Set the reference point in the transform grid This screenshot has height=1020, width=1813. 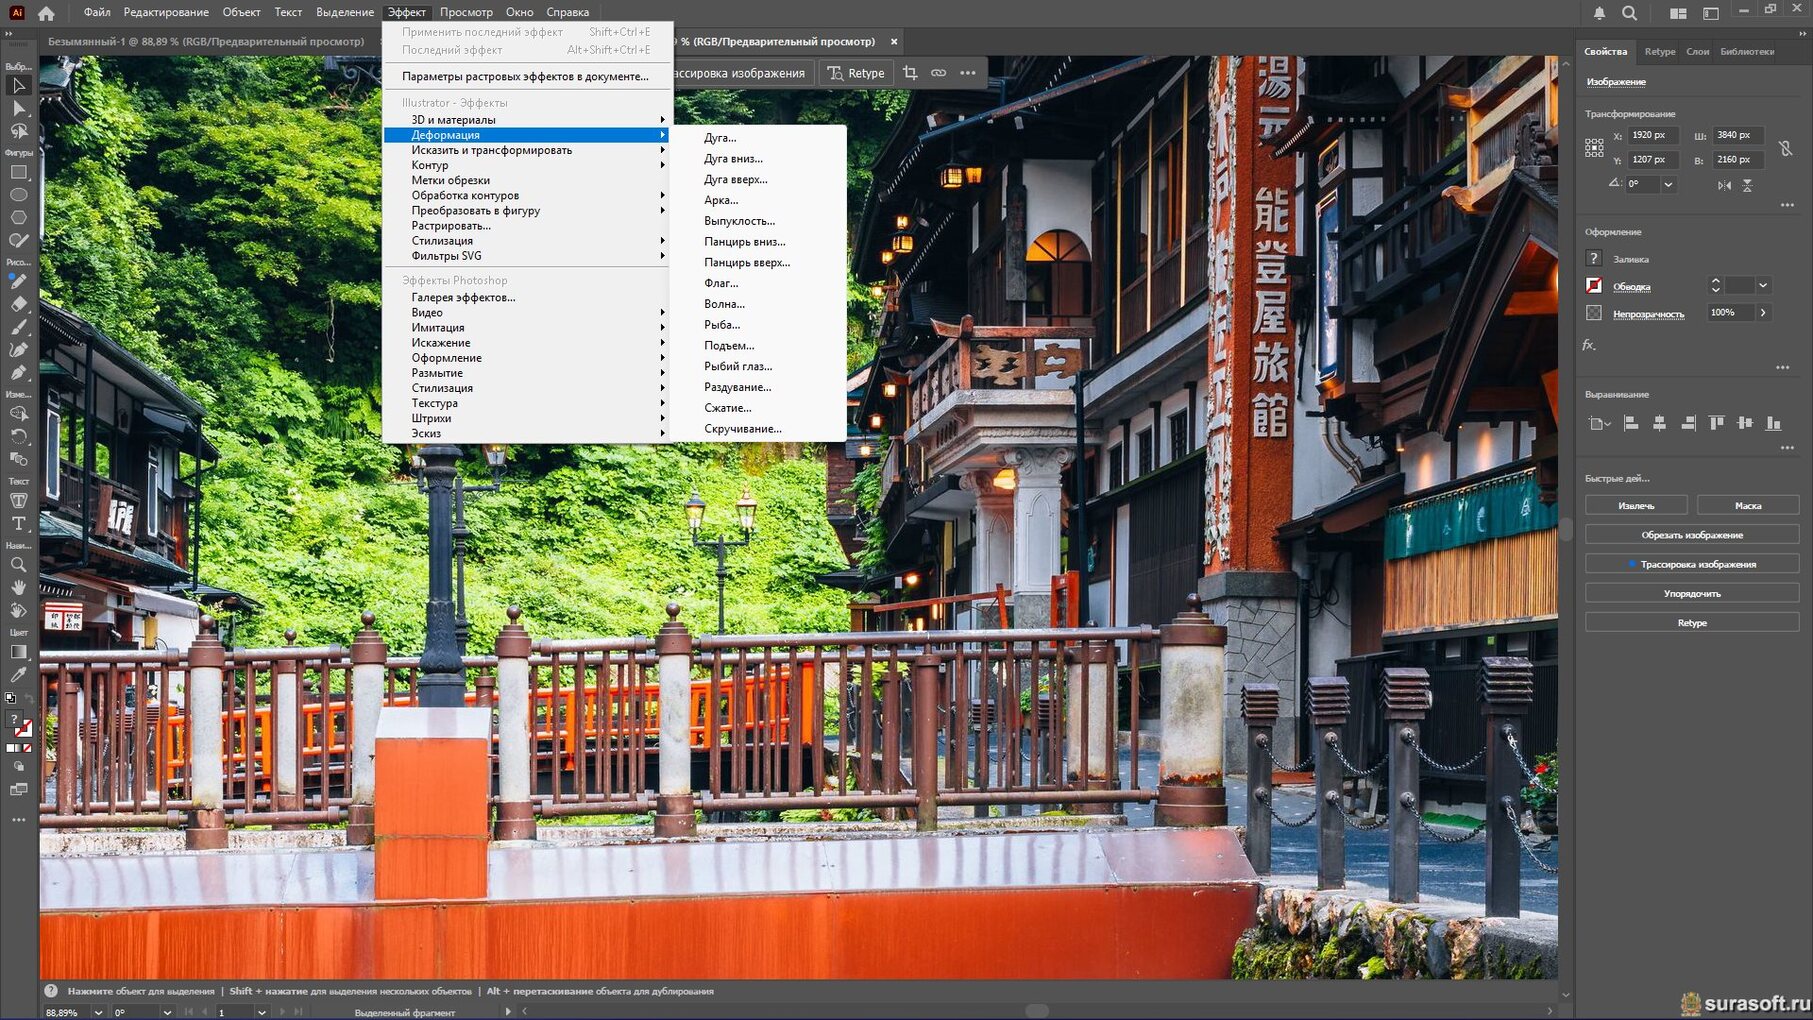pos(1594,148)
